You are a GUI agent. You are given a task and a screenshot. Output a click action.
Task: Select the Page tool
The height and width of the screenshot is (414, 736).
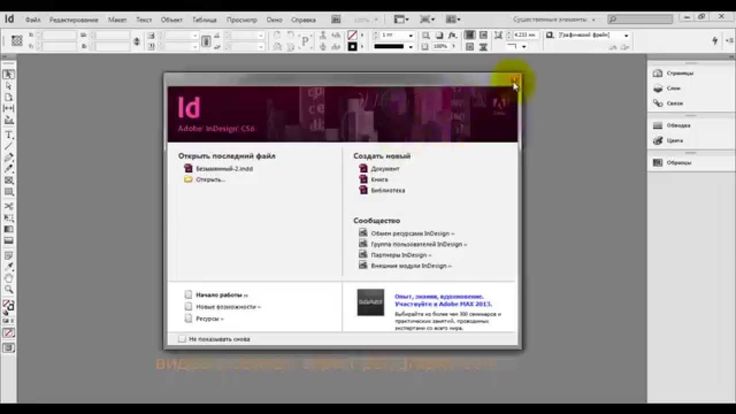click(x=8, y=97)
